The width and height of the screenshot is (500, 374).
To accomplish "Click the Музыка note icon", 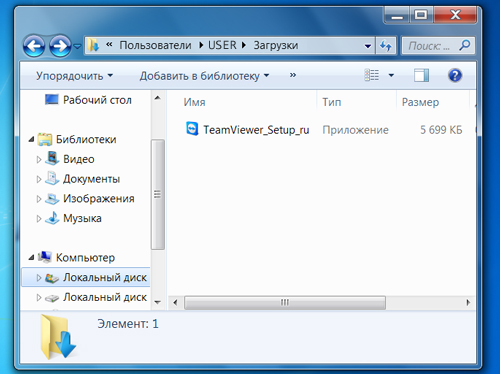I will 52,218.
